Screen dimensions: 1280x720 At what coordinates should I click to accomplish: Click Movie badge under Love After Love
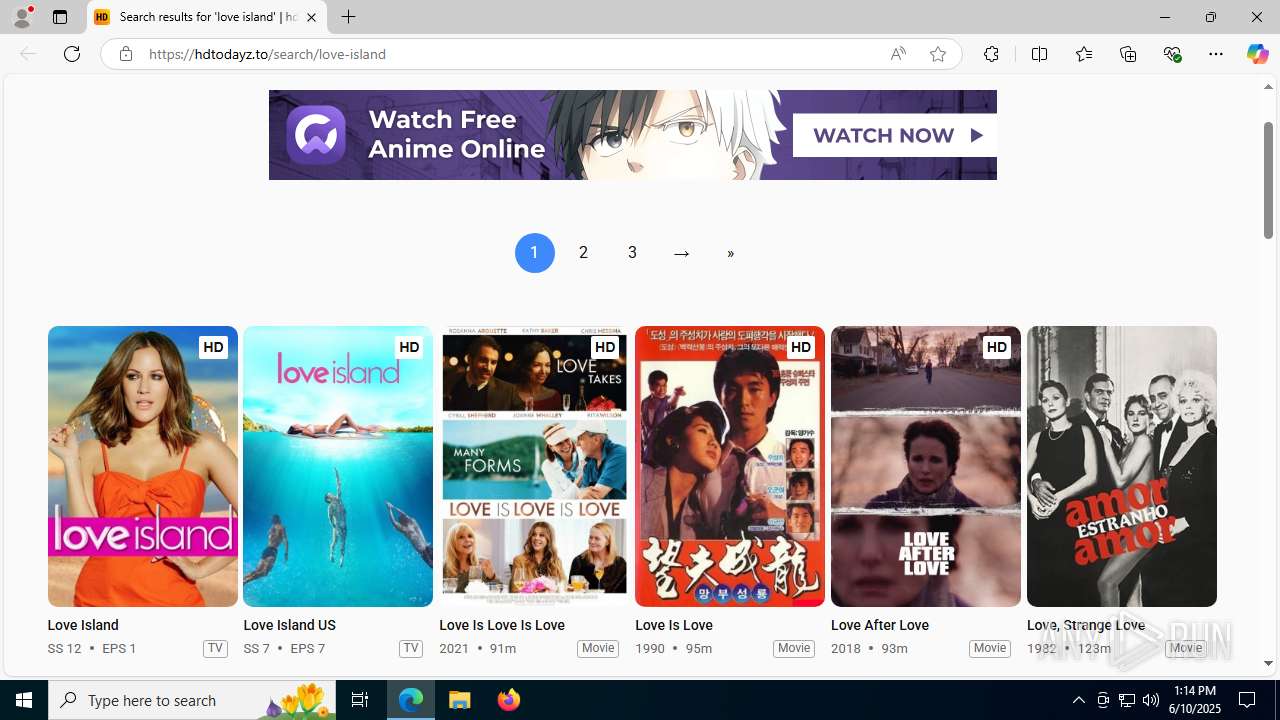990,648
